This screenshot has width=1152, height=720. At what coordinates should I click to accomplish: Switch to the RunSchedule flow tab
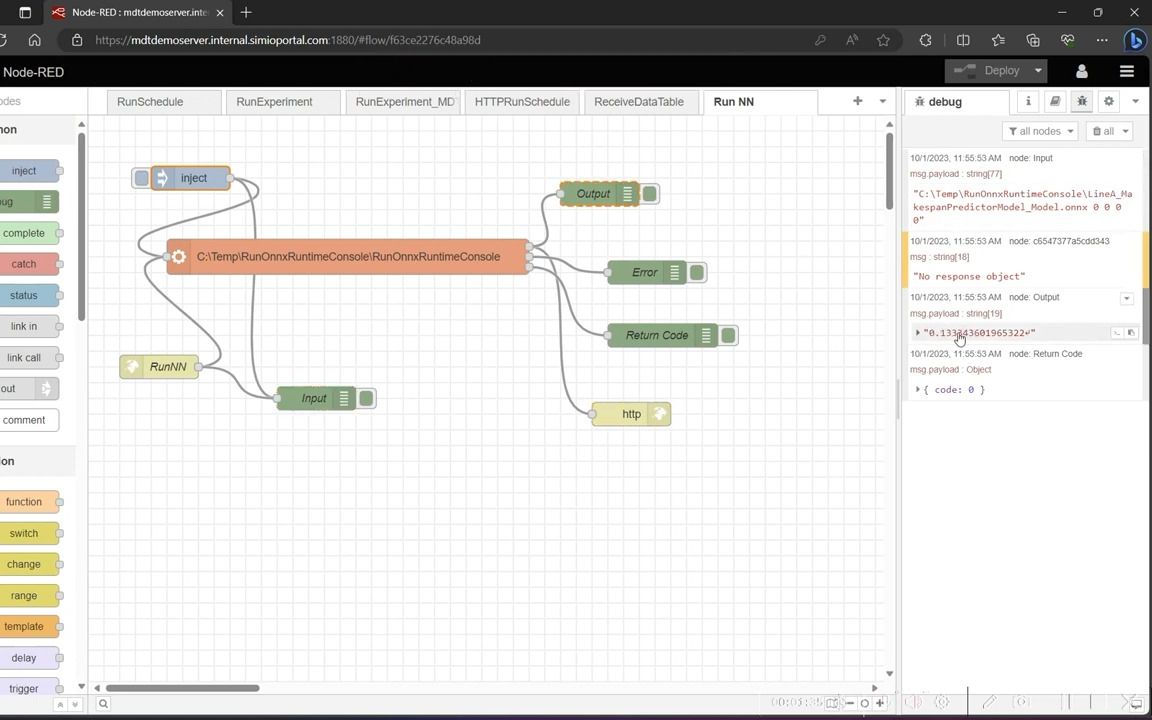[x=150, y=101]
